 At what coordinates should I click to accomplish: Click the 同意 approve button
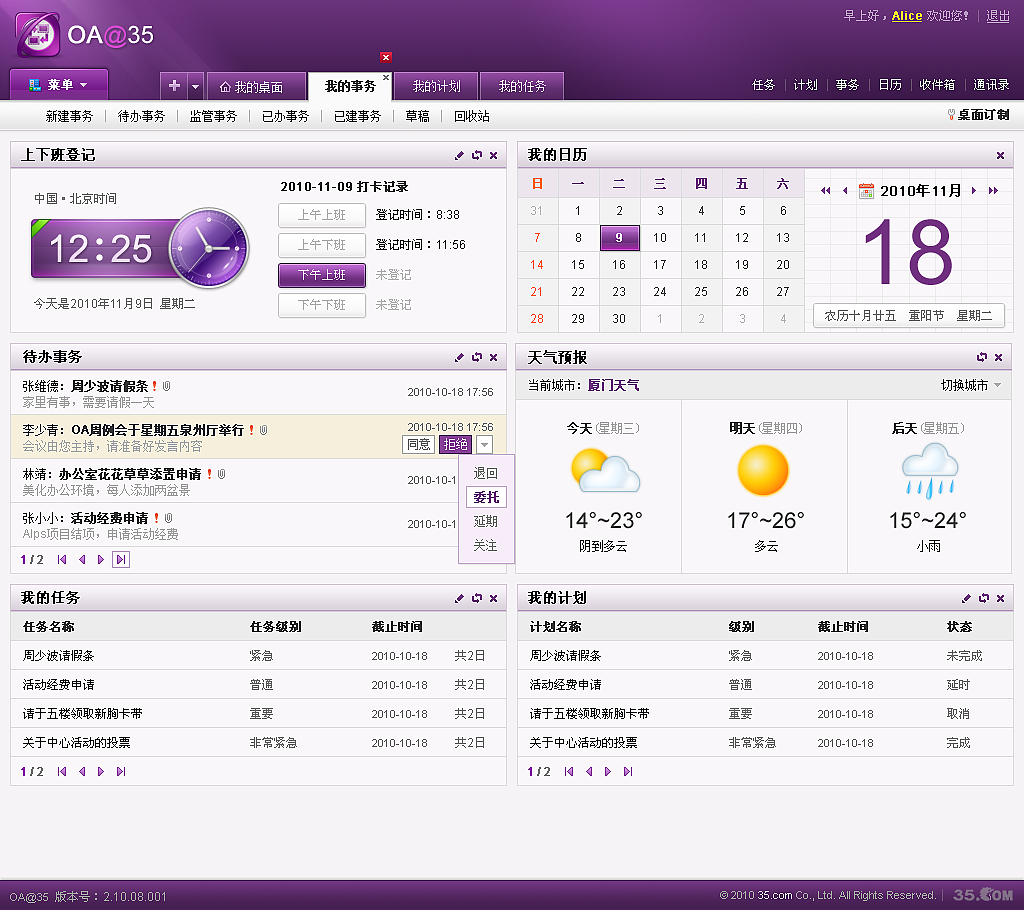419,444
